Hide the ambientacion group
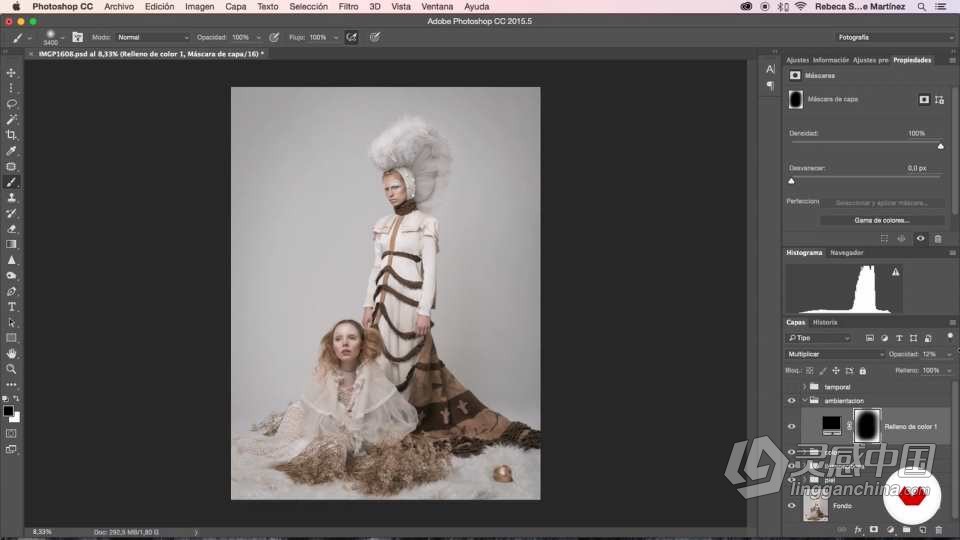 tap(791, 400)
